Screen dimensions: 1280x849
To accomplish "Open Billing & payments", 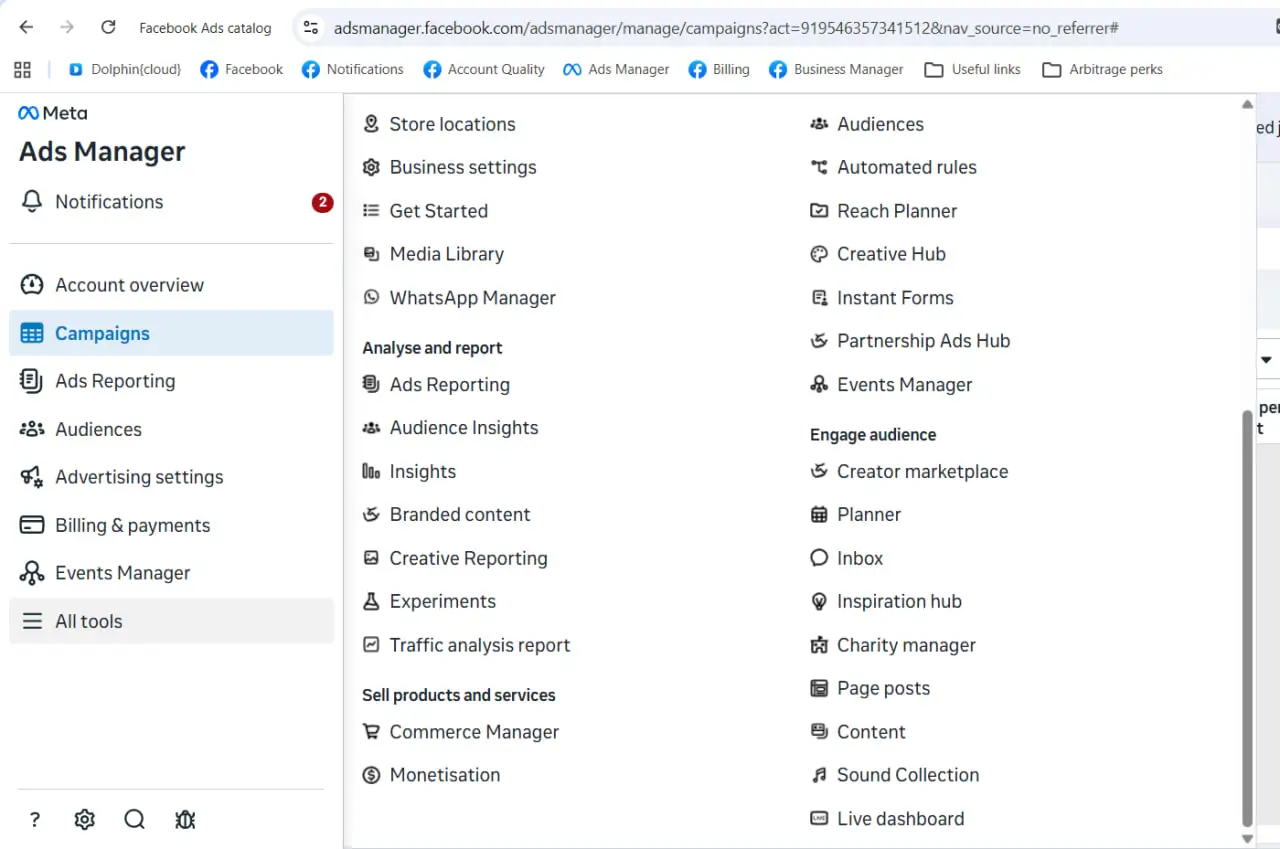I will click(x=171, y=525).
